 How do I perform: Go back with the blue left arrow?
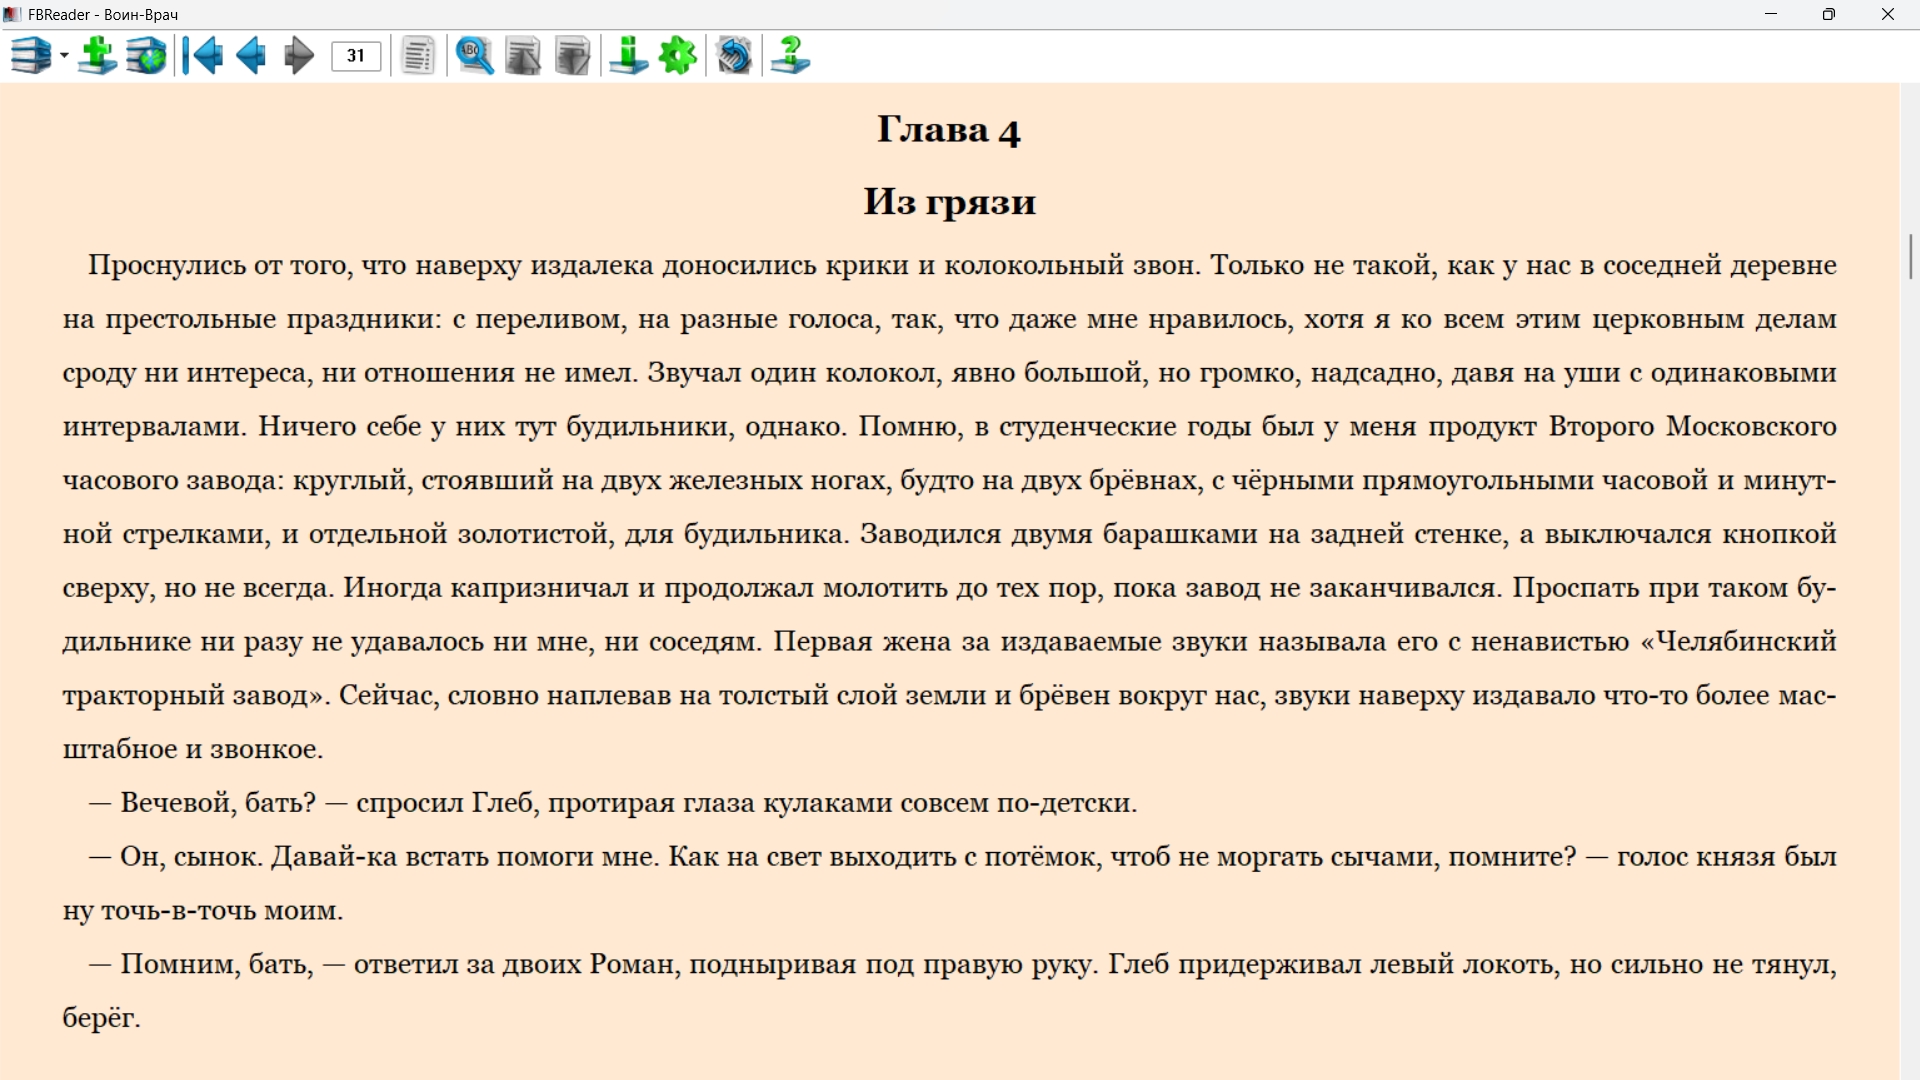(251, 56)
